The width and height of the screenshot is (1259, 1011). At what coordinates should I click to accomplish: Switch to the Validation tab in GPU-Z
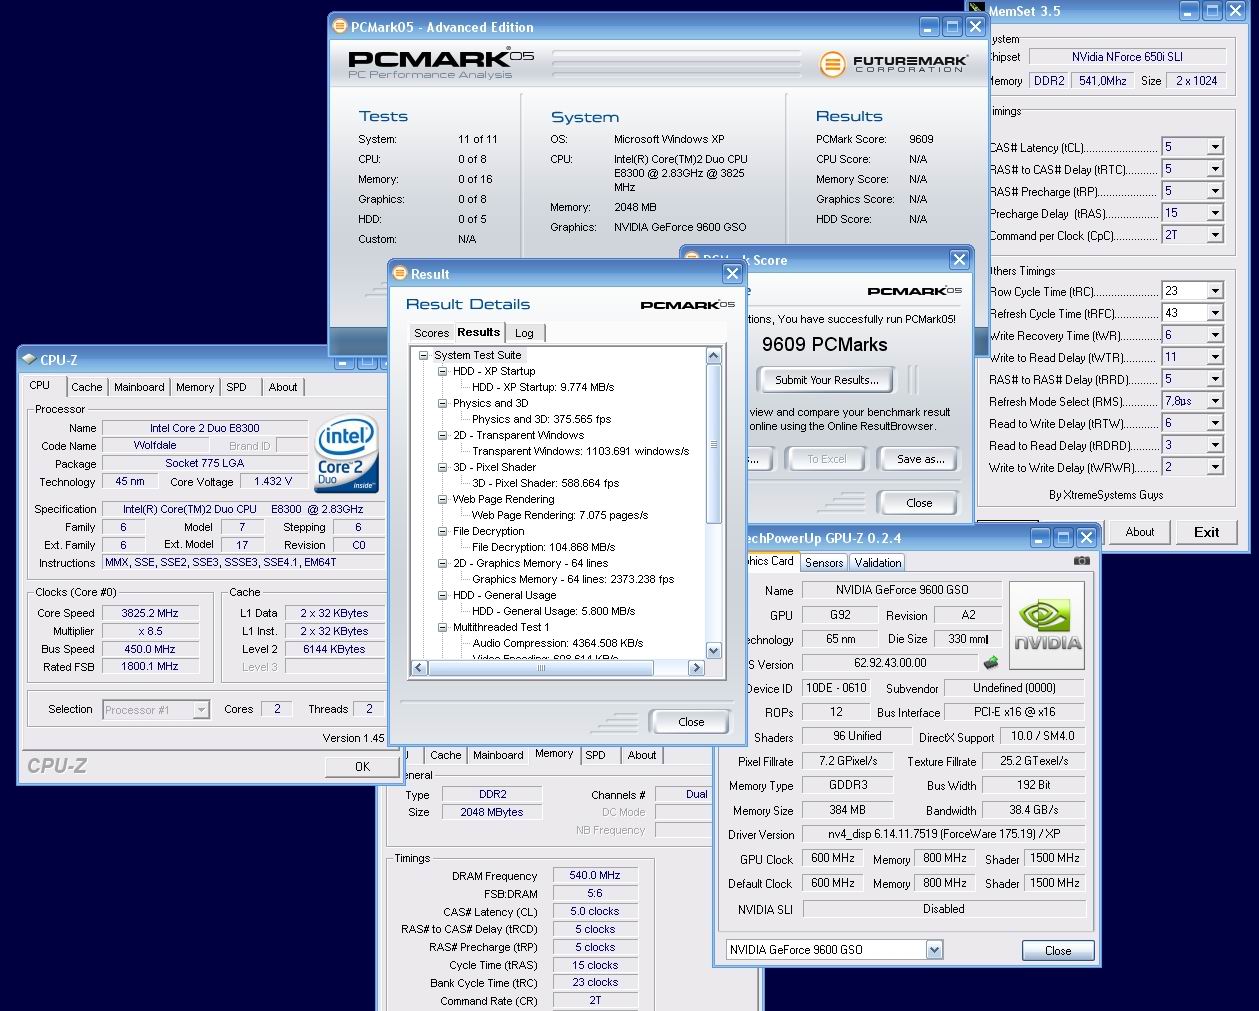click(x=878, y=563)
